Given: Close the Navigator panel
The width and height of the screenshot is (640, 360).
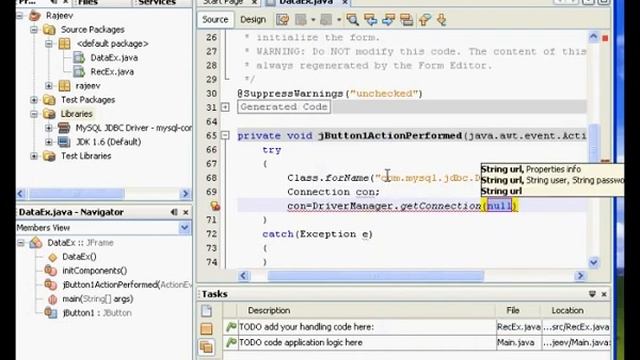Looking at the screenshot, I should click(186, 212).
